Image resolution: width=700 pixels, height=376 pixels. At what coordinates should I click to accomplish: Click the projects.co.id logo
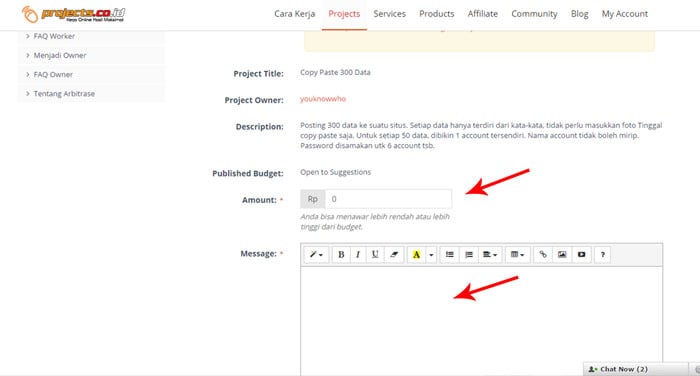(x=73, y=14)
